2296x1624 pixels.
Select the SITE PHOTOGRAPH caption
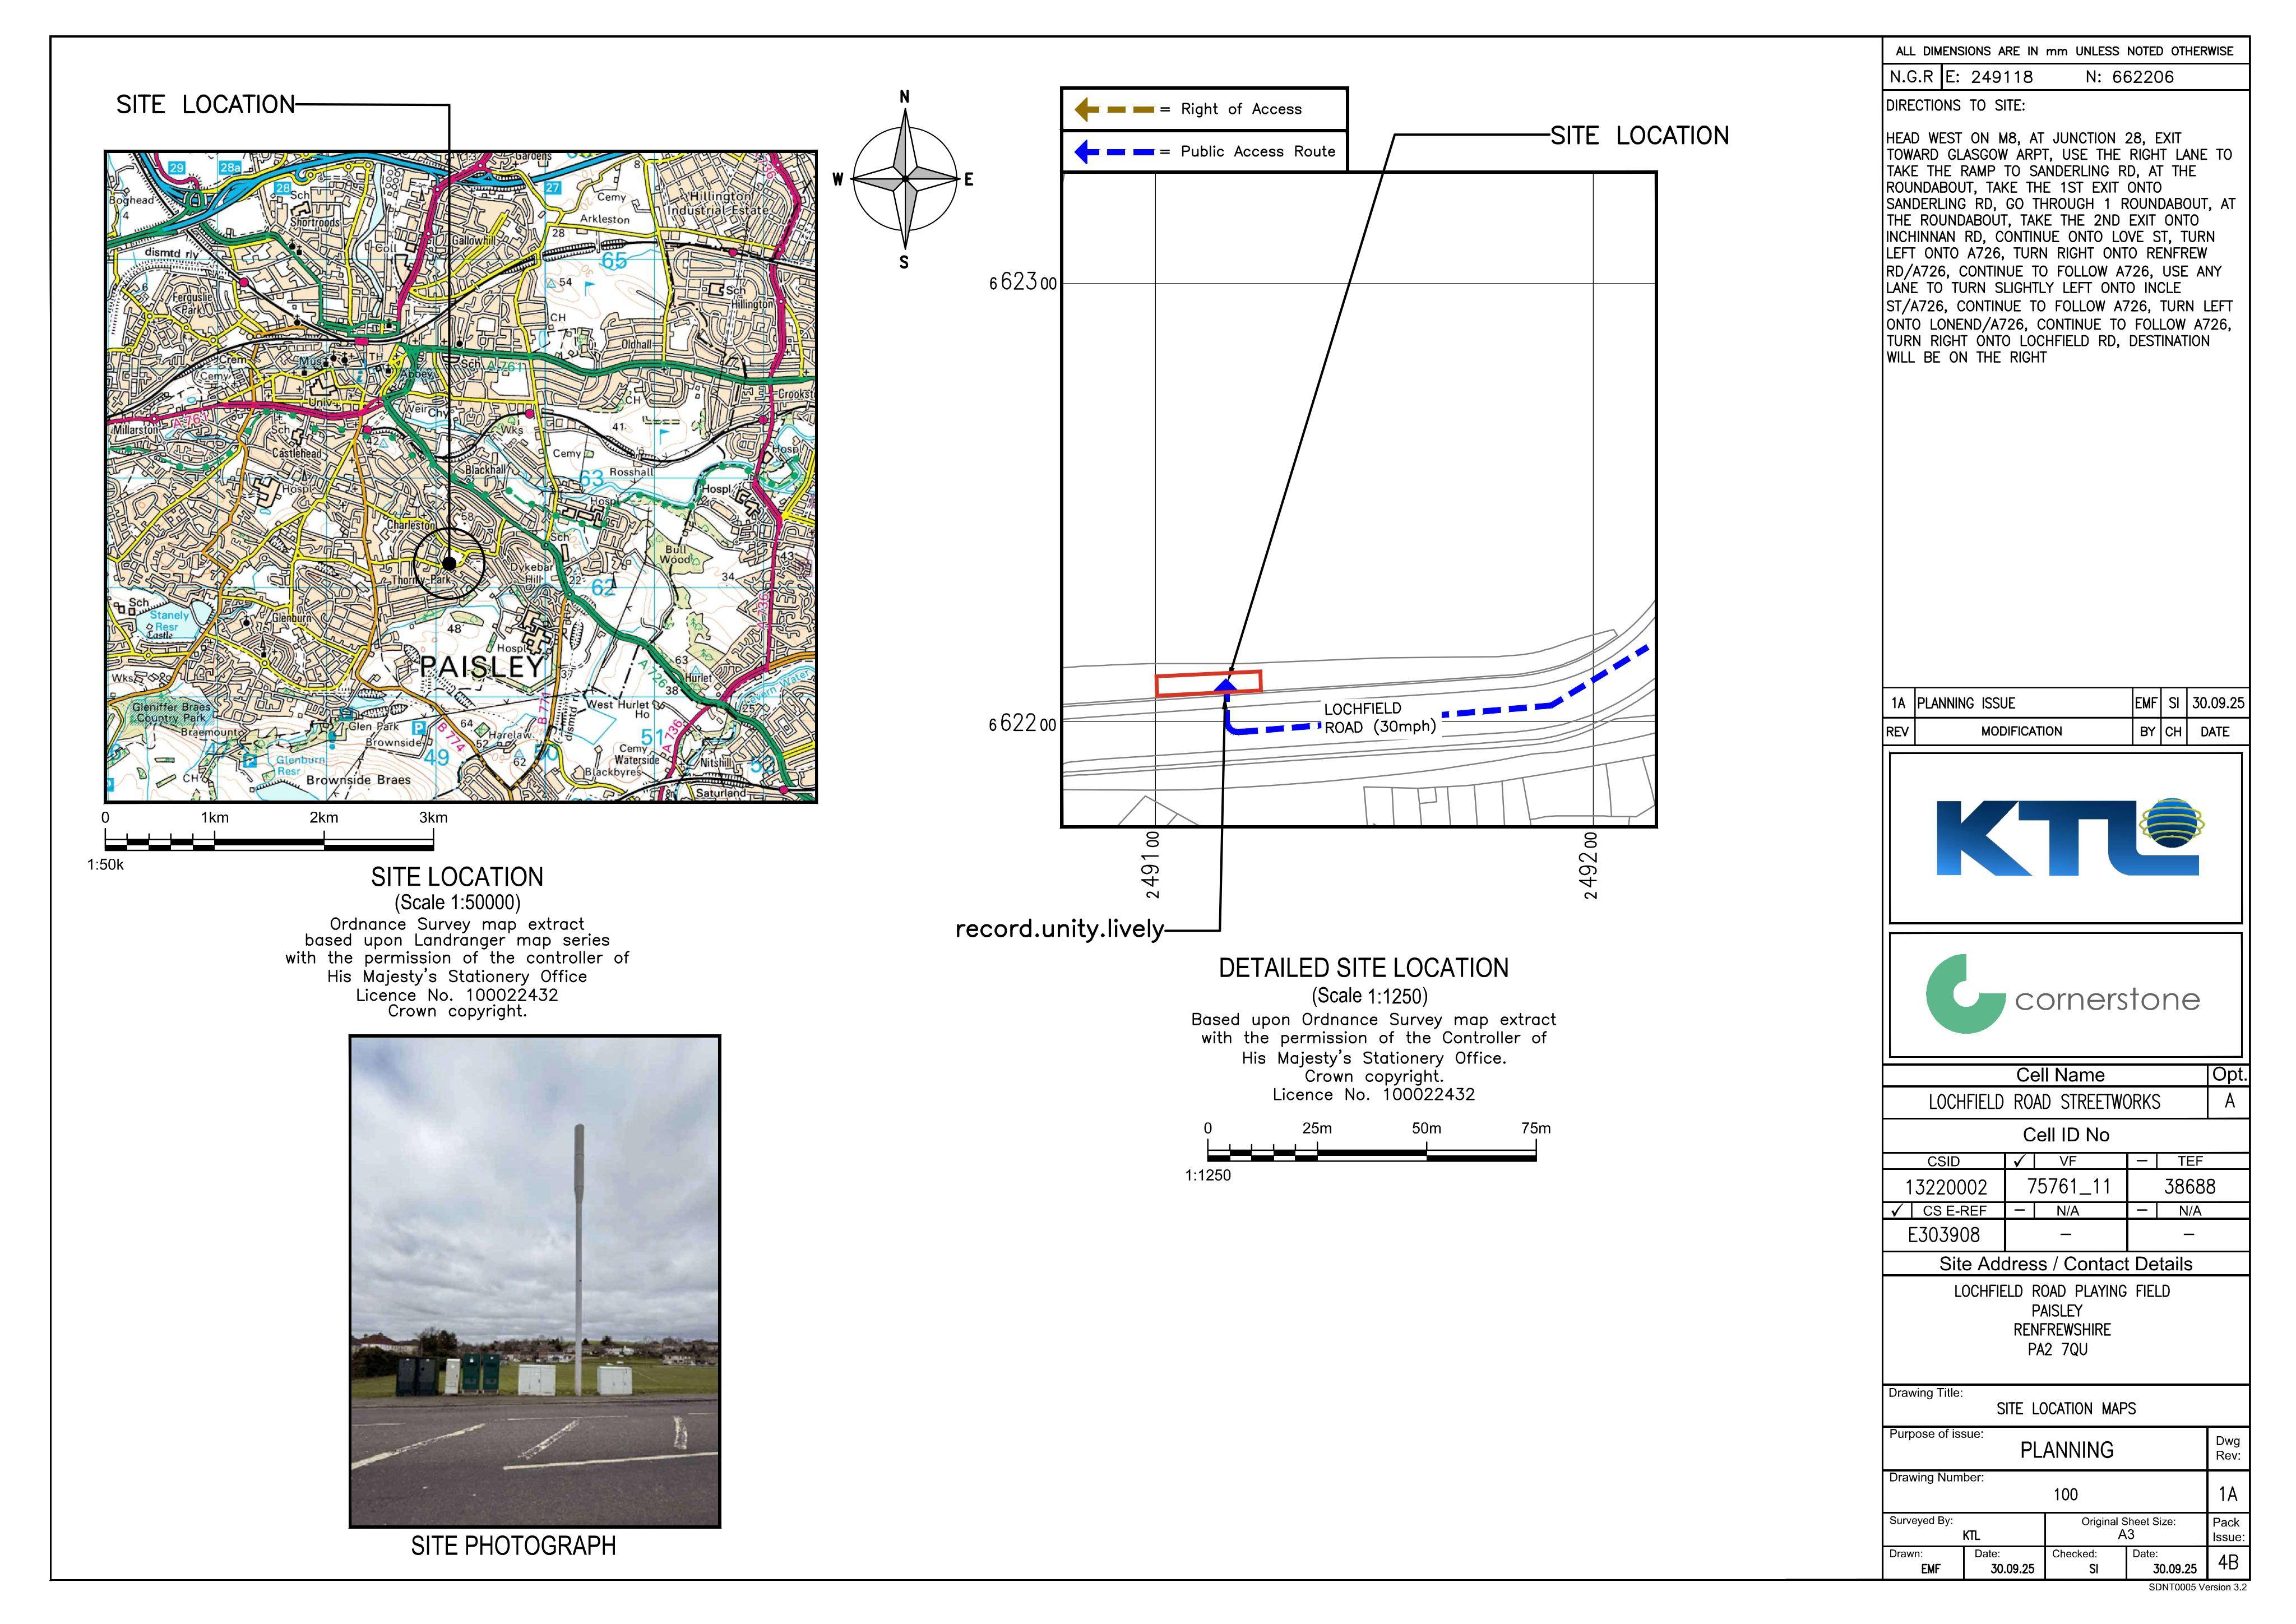(x=513, y=1546)
